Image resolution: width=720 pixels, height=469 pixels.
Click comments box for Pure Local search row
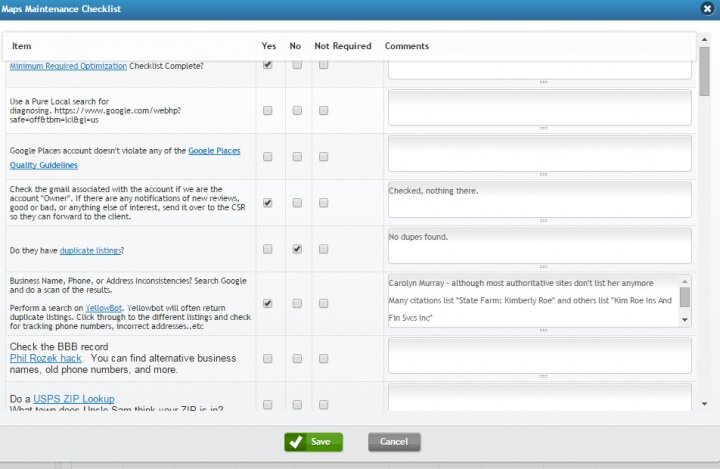tap(540, 107)
